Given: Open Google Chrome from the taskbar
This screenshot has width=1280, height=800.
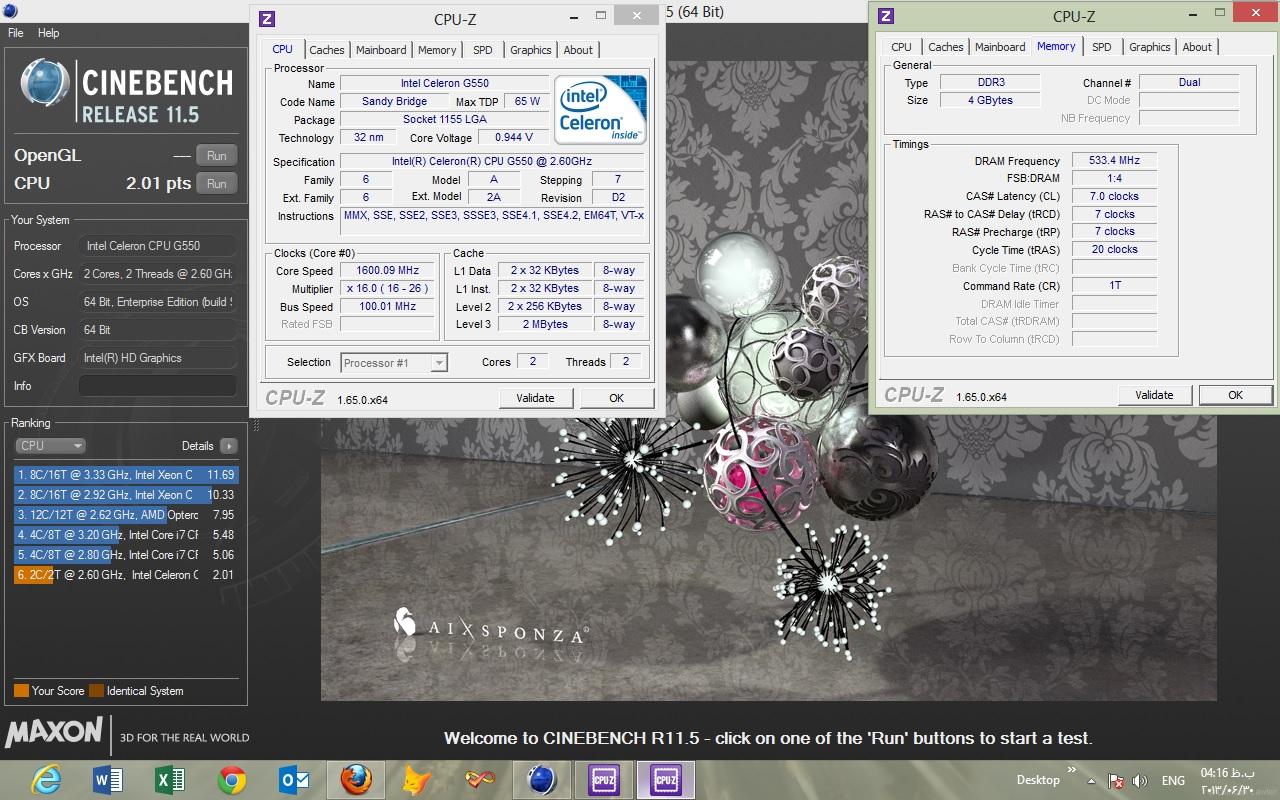Looking at the screenshot, I should pyautogui.click(x=232, y=779).
